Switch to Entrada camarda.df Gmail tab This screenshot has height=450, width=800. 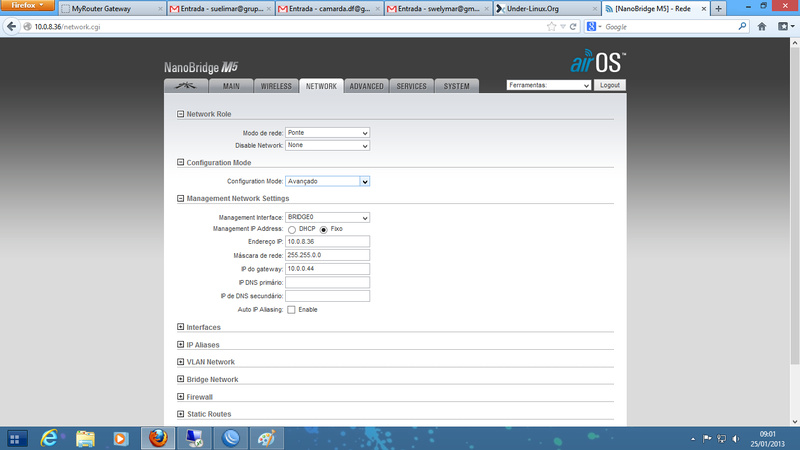(330, 9)
